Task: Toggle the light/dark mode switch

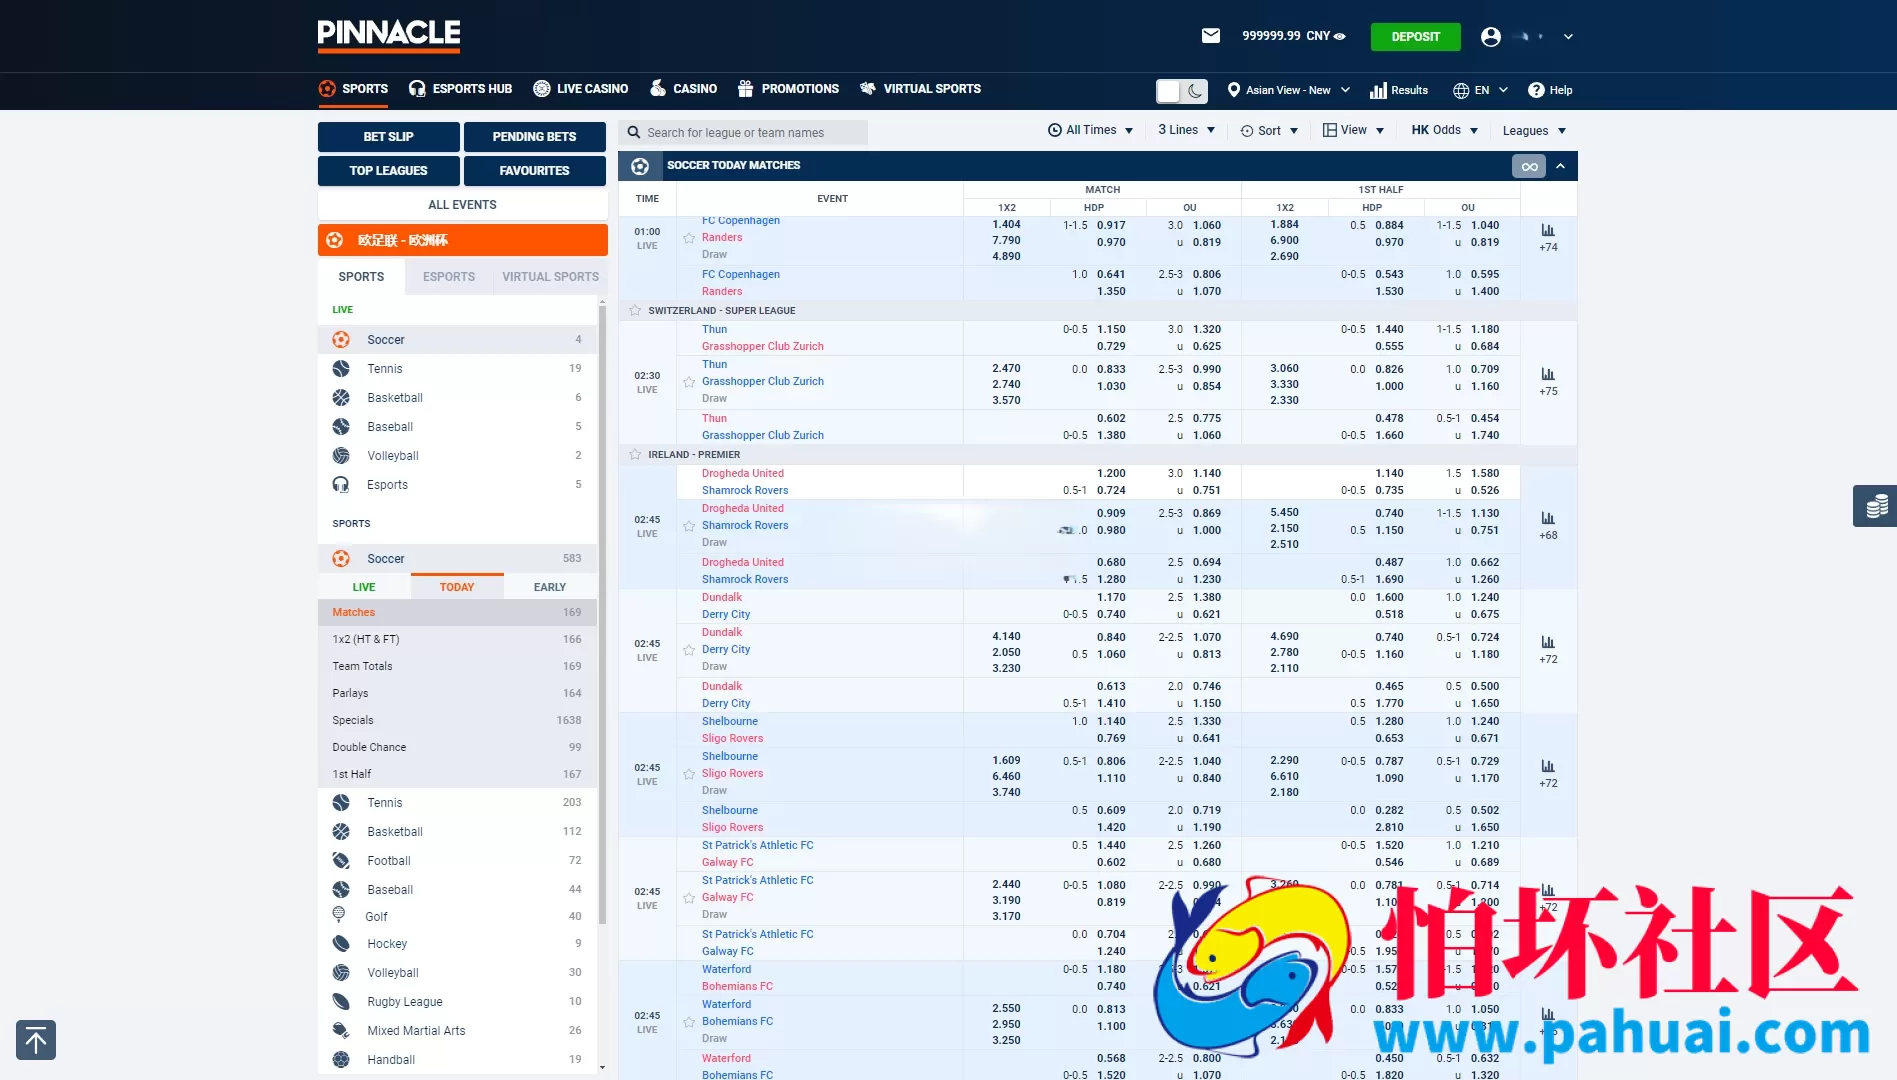Action: click(x=1181, y=91)
